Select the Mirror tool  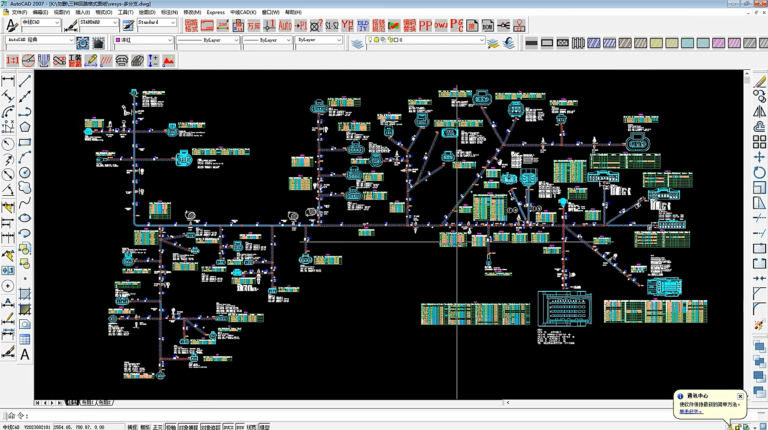760,112
